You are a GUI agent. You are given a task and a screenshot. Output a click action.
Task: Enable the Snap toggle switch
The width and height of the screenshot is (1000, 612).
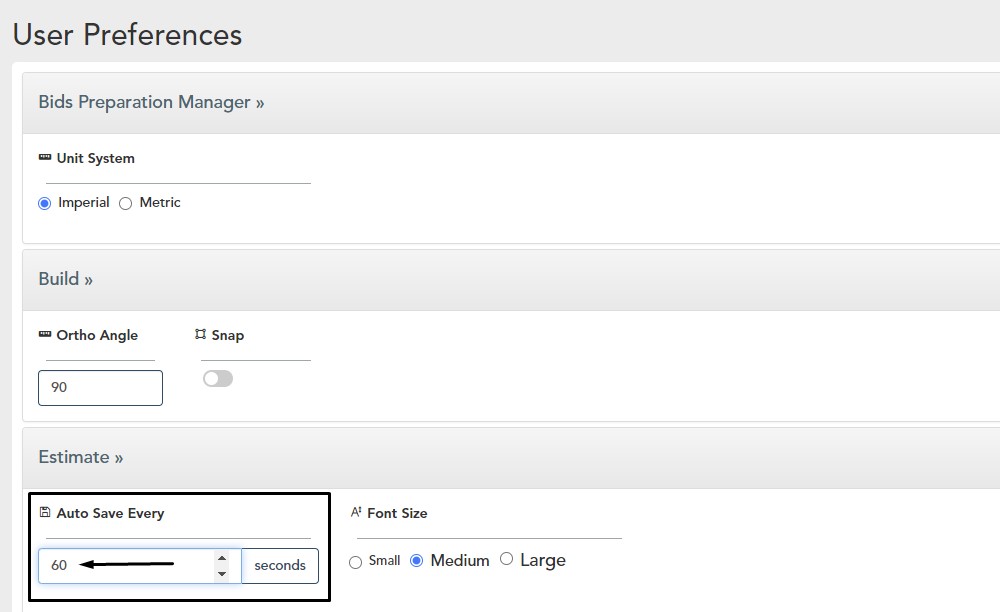pos(217,379)
